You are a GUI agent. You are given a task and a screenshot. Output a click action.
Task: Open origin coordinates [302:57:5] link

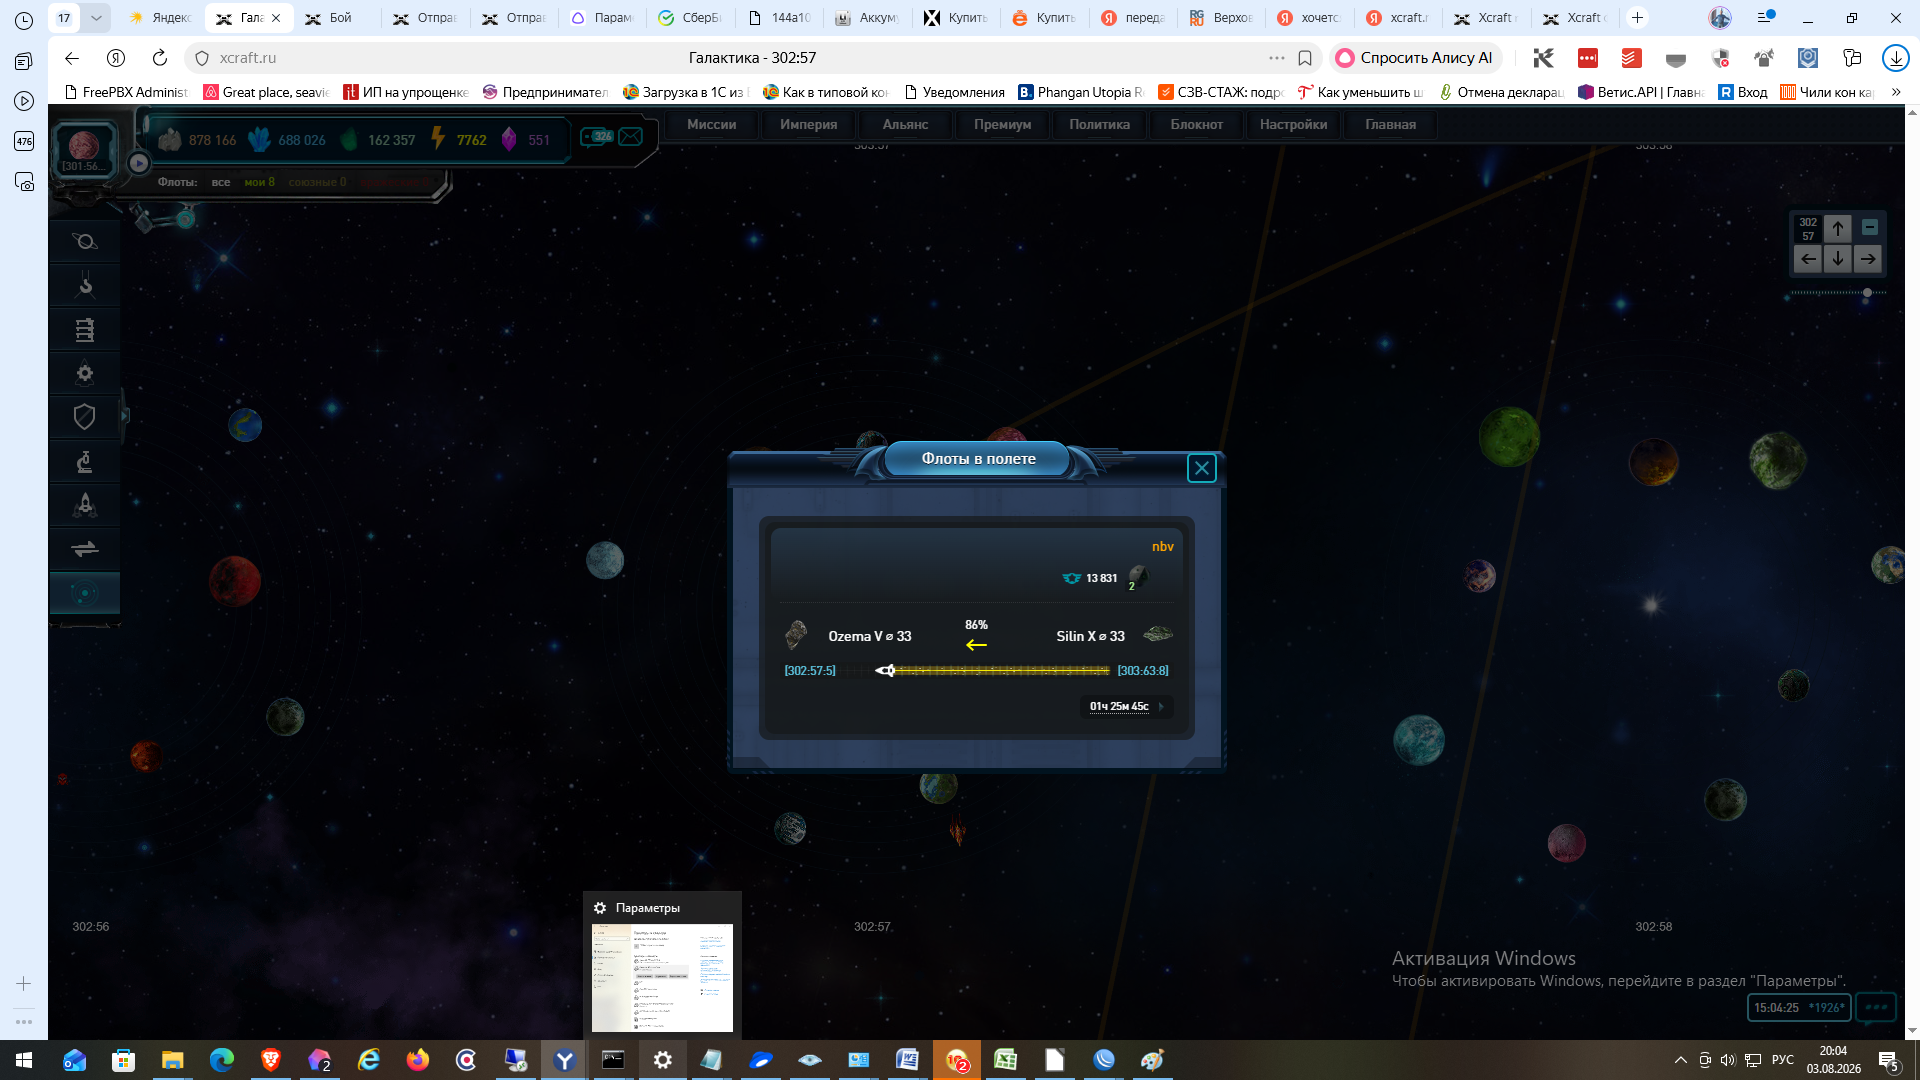coord(810,671)
